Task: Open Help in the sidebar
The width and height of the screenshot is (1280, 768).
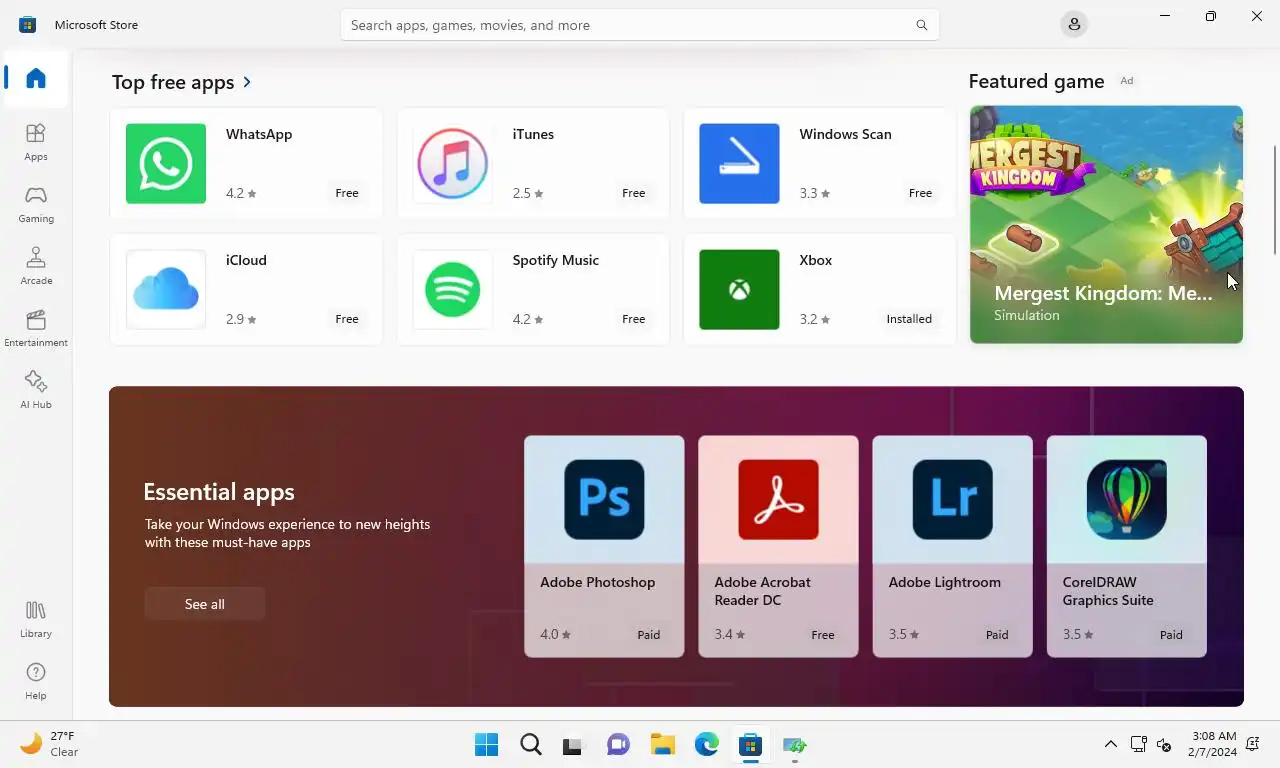Action: click(36, 680)
